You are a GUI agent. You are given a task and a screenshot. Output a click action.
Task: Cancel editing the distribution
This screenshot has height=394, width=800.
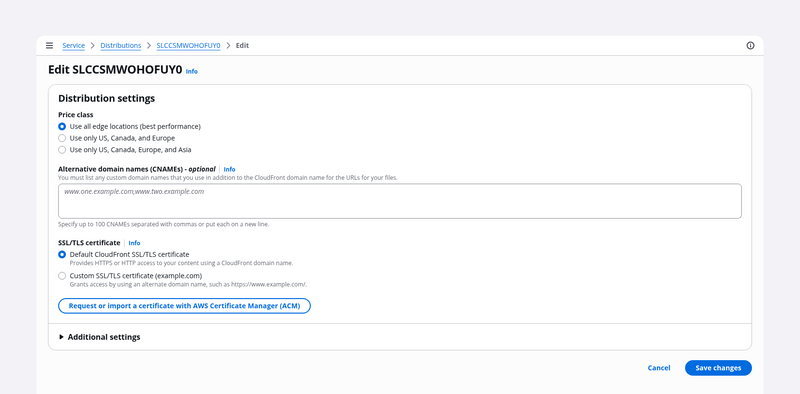[659, 368]
